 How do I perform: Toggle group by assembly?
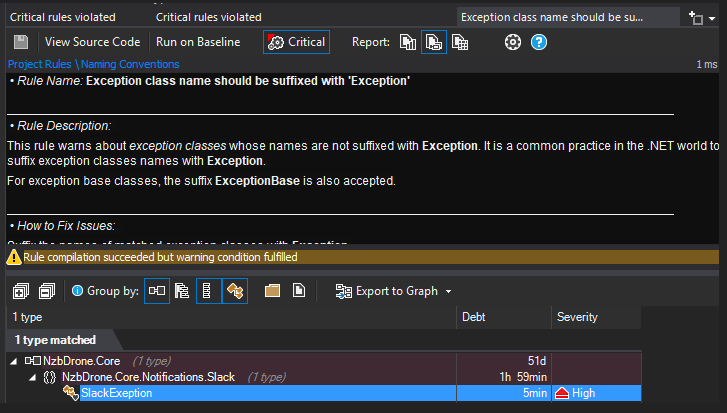[157, 291]
